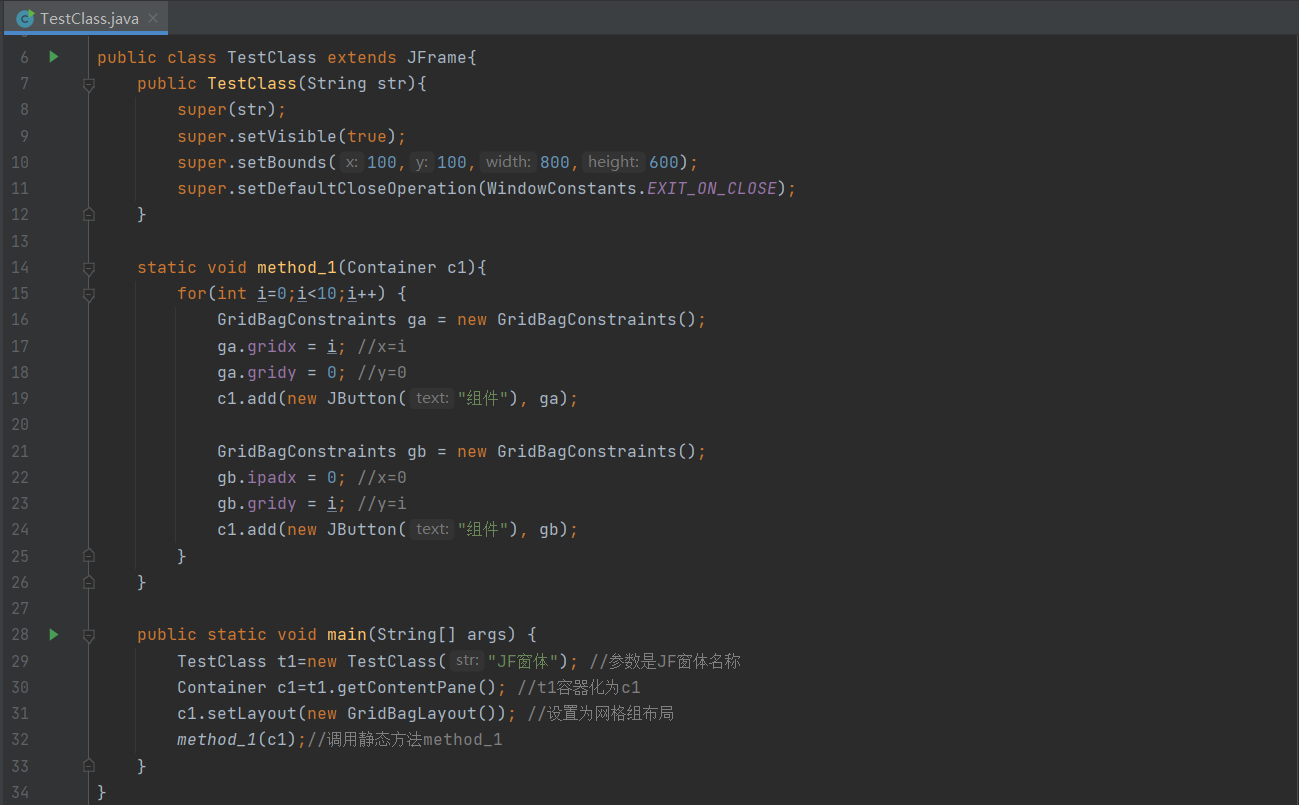Select the TestClass.java tab
Screen dimensions: 1299x805
(87, 18)
